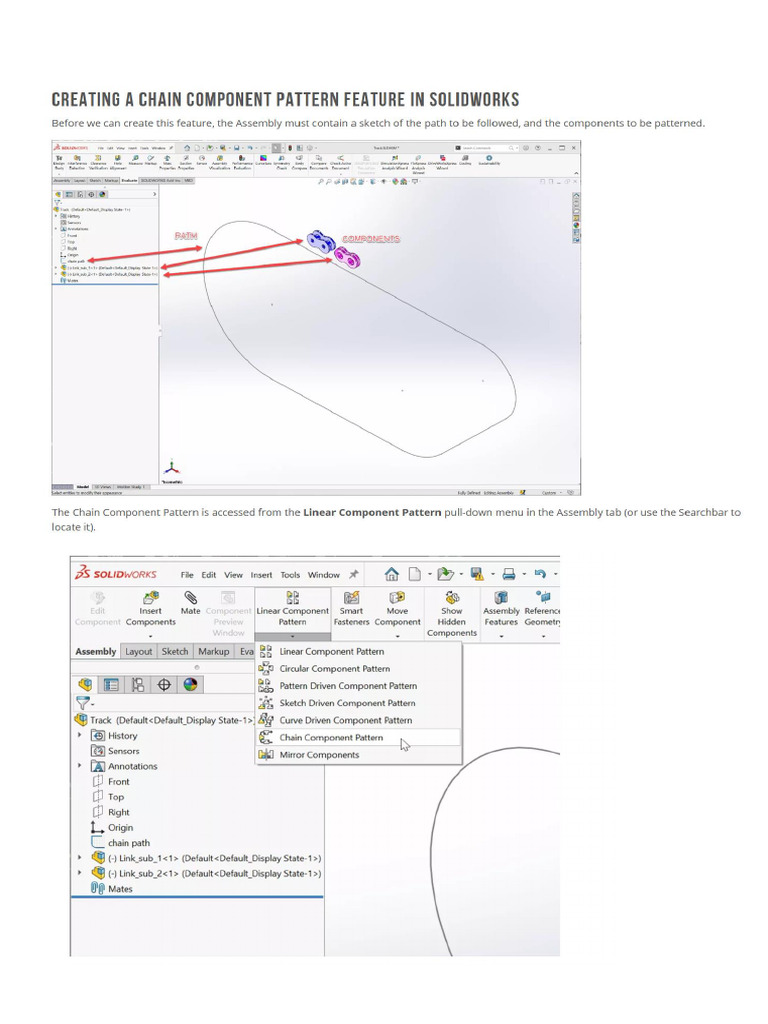
Task: Click the Undo arrow icon
Action: [540, 574]
